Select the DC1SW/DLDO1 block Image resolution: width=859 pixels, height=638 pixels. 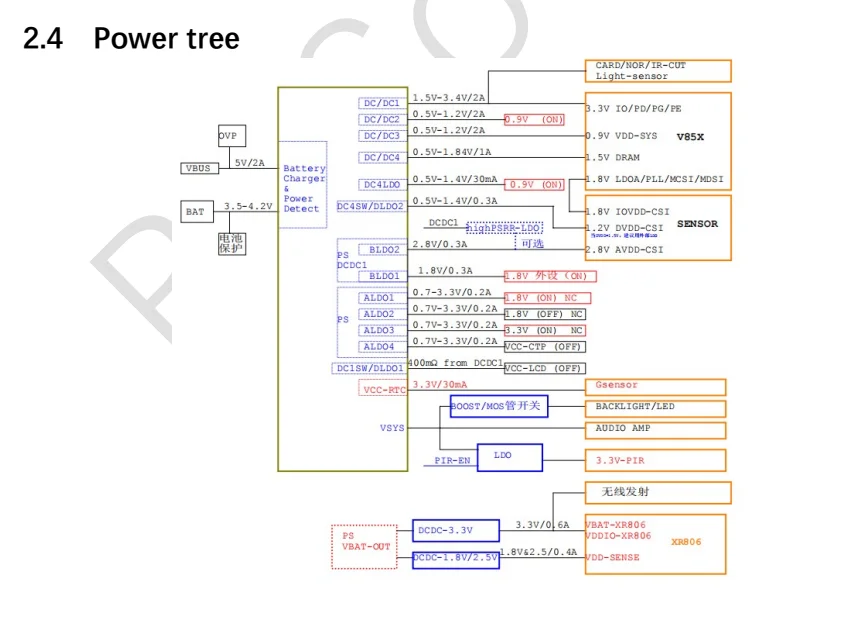point(369,368)
